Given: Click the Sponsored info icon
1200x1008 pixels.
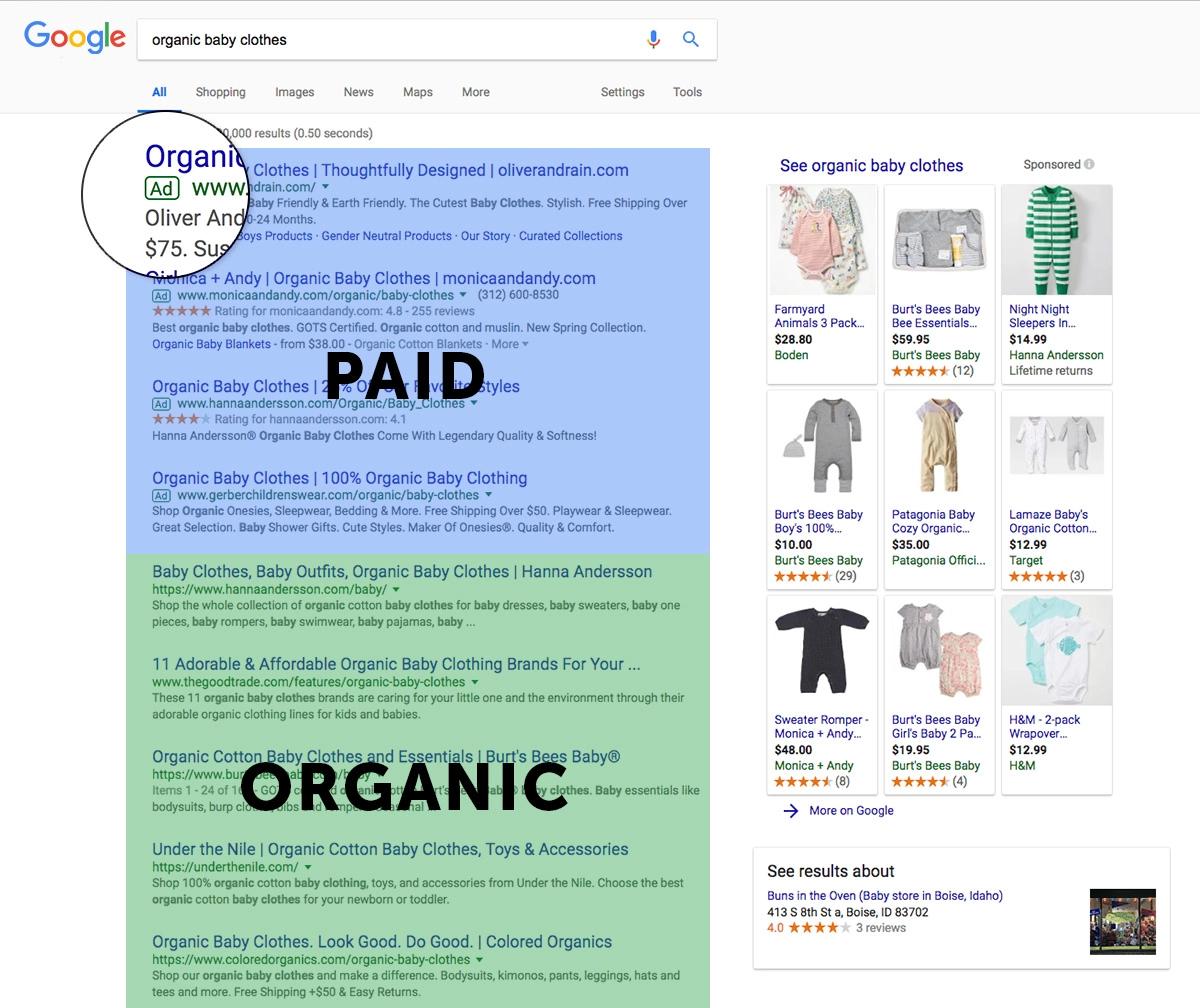Looking at the screenshot, I should (1089, 164).
